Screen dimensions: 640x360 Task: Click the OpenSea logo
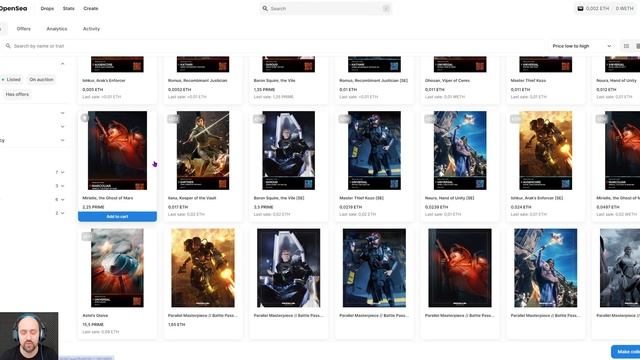[13, 8]
